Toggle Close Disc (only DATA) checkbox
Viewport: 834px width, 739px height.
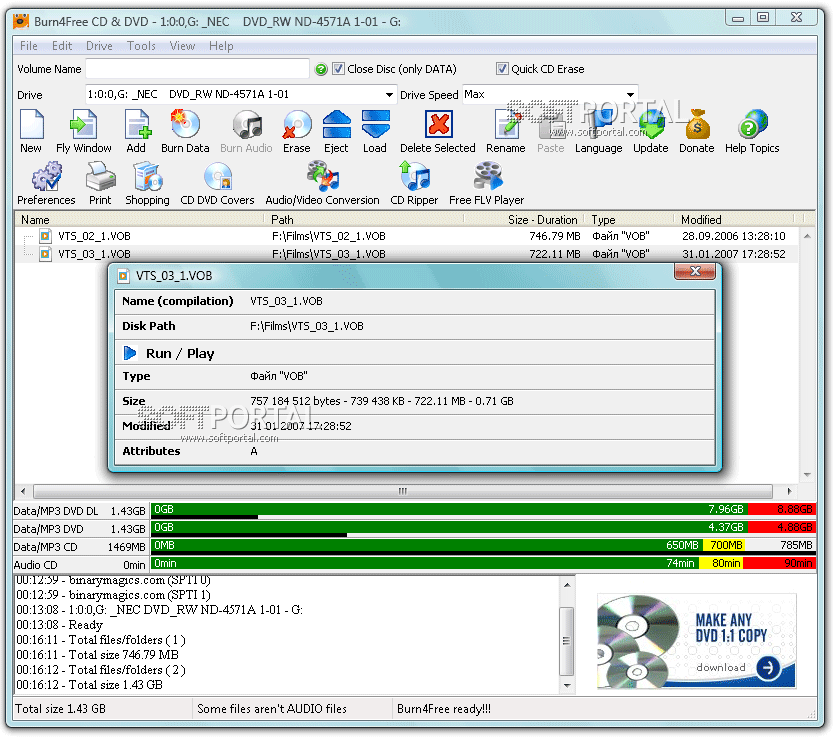(x=337, y=69)
